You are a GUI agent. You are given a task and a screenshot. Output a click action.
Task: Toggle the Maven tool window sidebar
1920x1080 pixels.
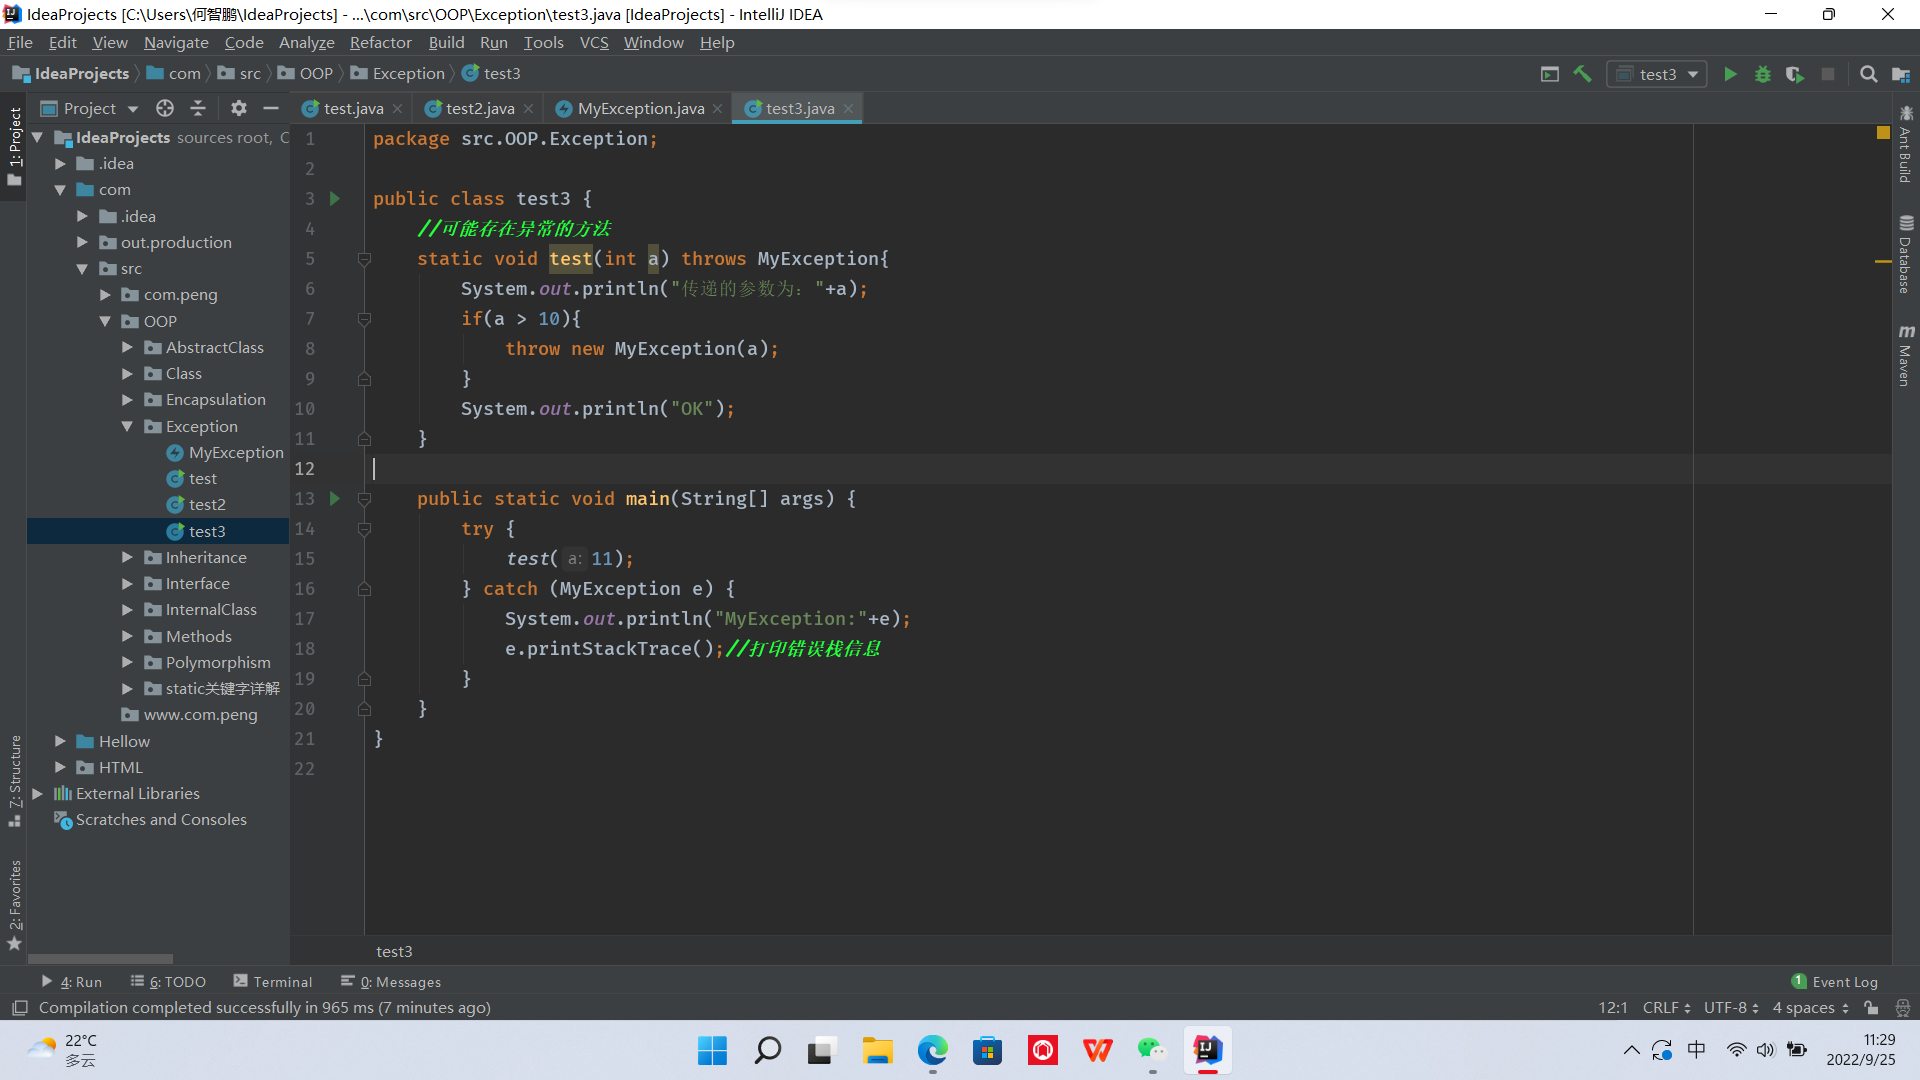coord(1906,355)
